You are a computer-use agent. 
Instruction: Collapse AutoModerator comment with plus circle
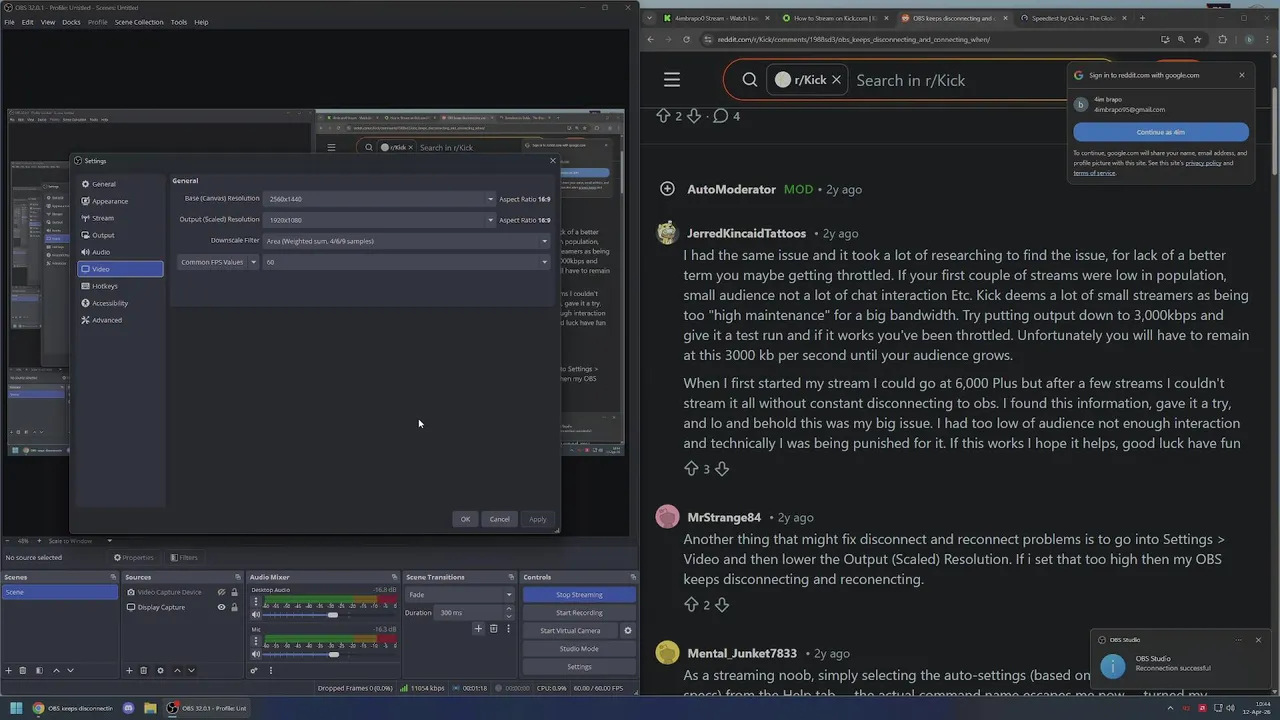(x=667, y=189)
